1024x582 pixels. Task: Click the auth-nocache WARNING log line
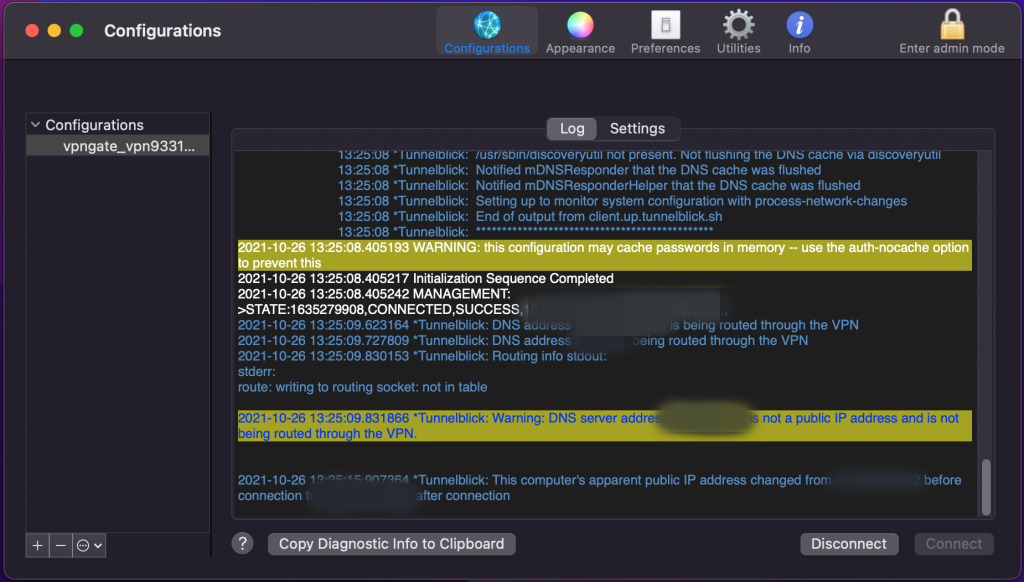[x=604, y=255]
